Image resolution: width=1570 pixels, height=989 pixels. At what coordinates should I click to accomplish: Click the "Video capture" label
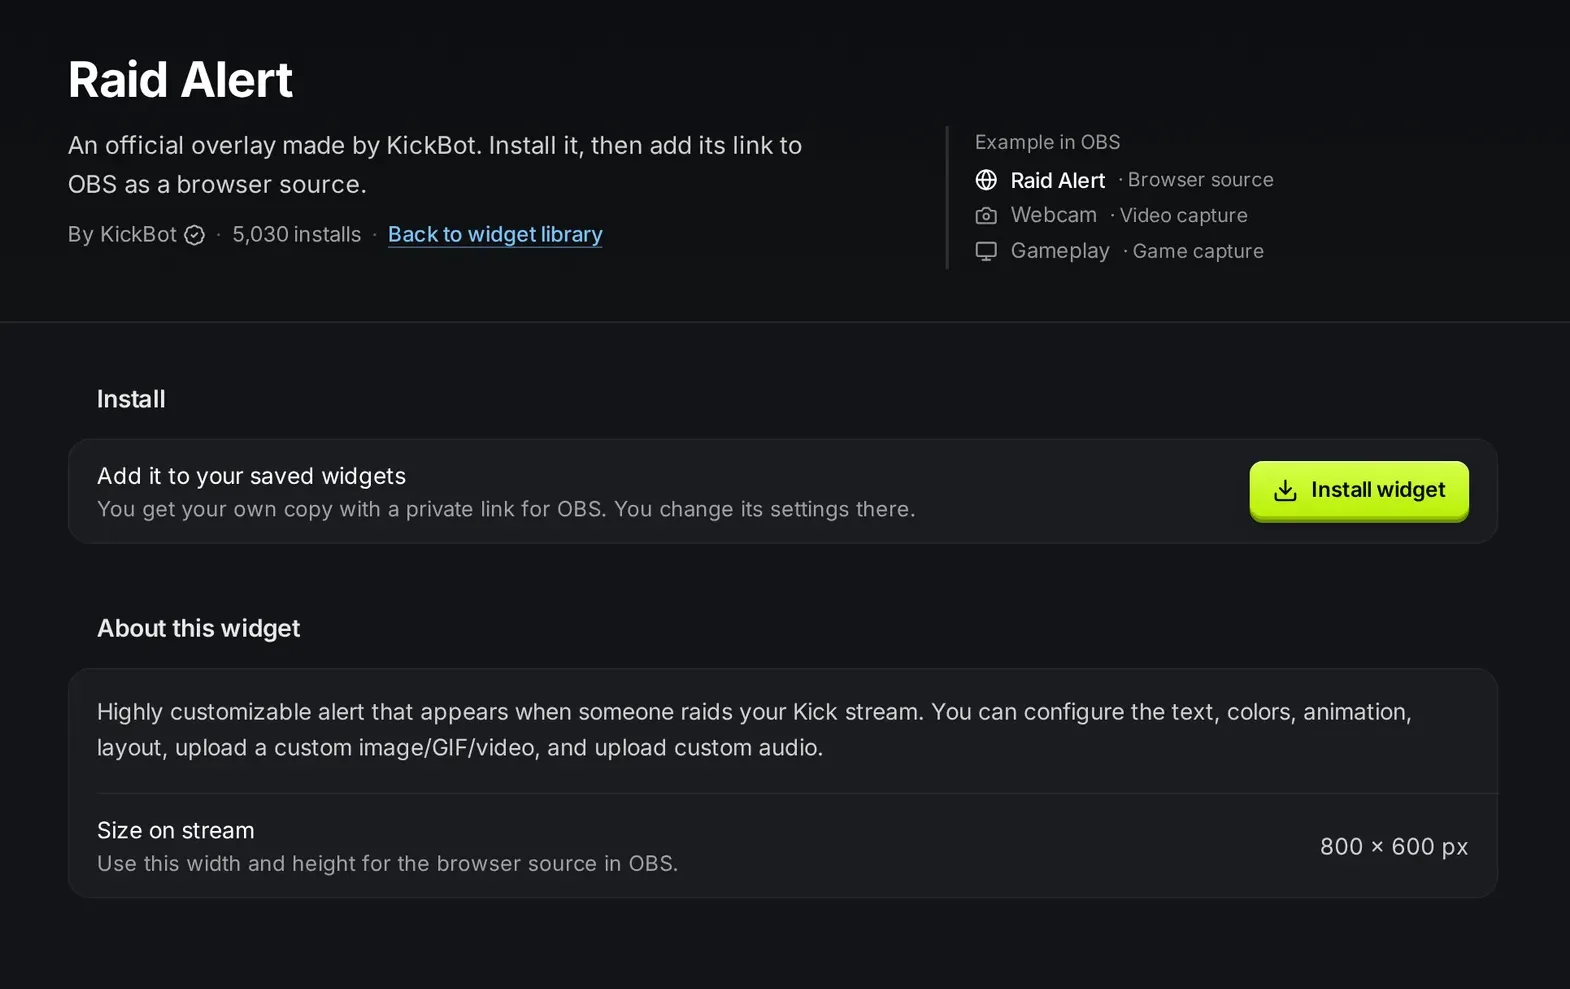pos(1184,215)
